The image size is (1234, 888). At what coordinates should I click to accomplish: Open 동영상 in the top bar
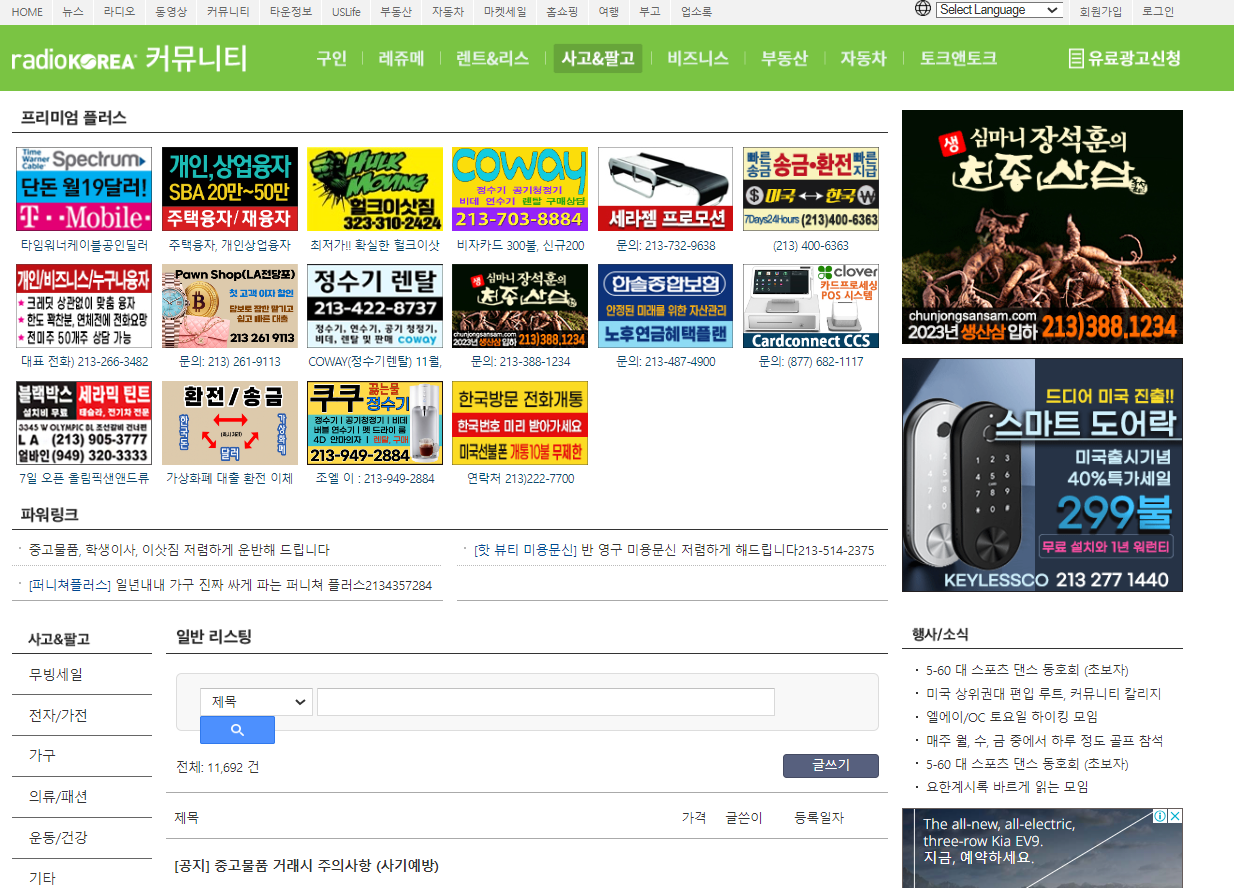coord(172,12)
